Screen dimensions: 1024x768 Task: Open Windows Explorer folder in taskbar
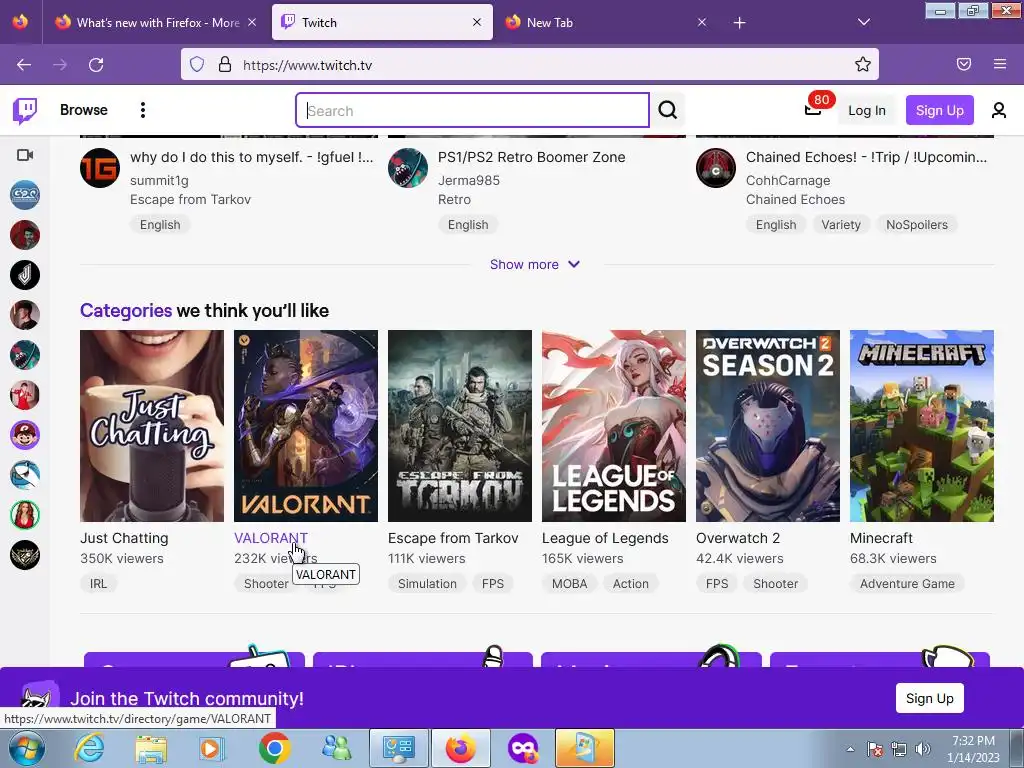click(x=151, y=748)
